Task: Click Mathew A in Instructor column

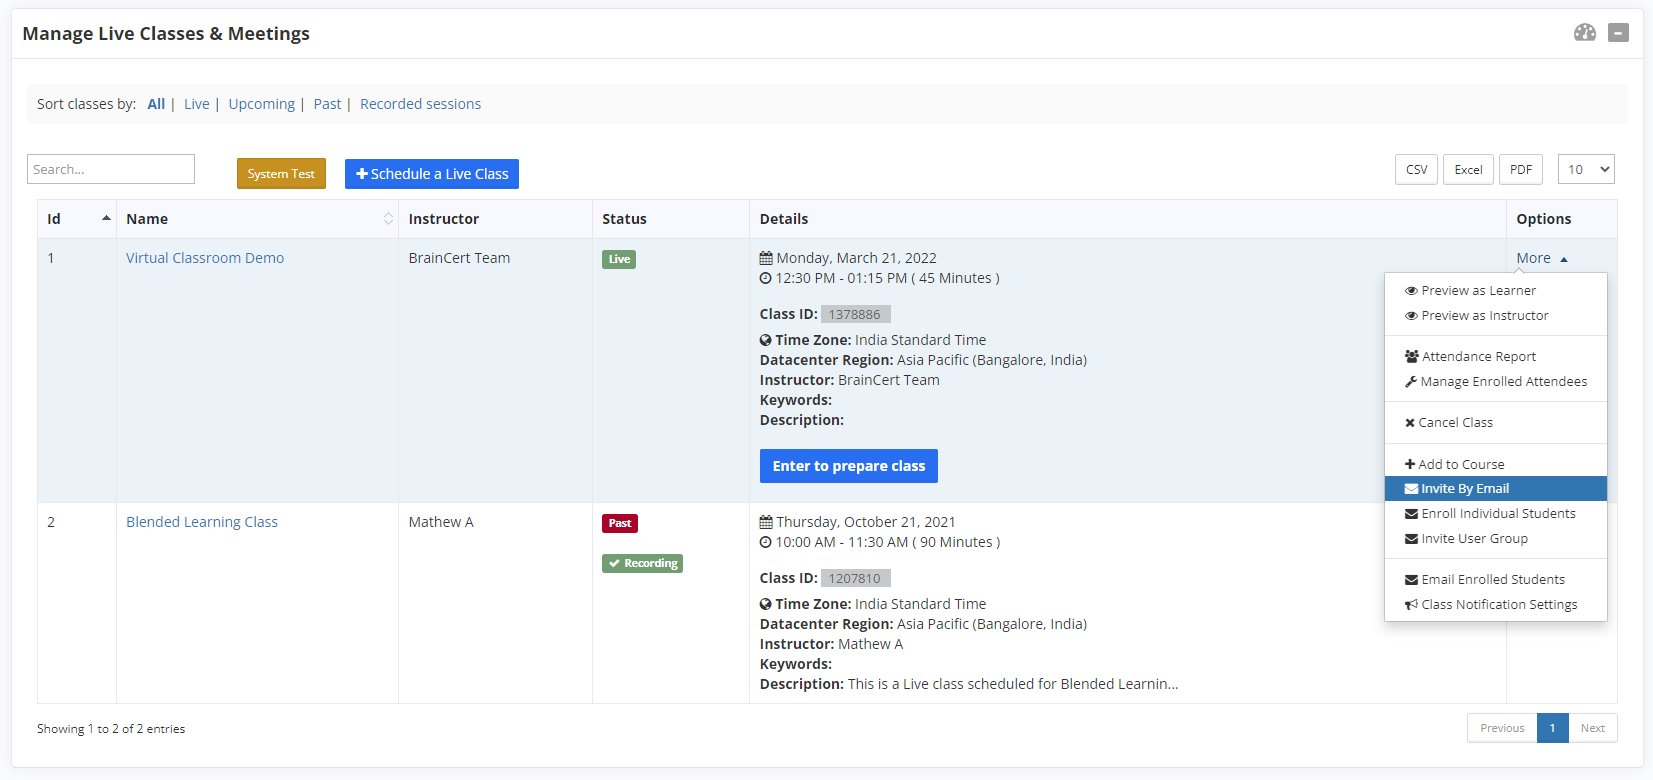Action: 441,522
